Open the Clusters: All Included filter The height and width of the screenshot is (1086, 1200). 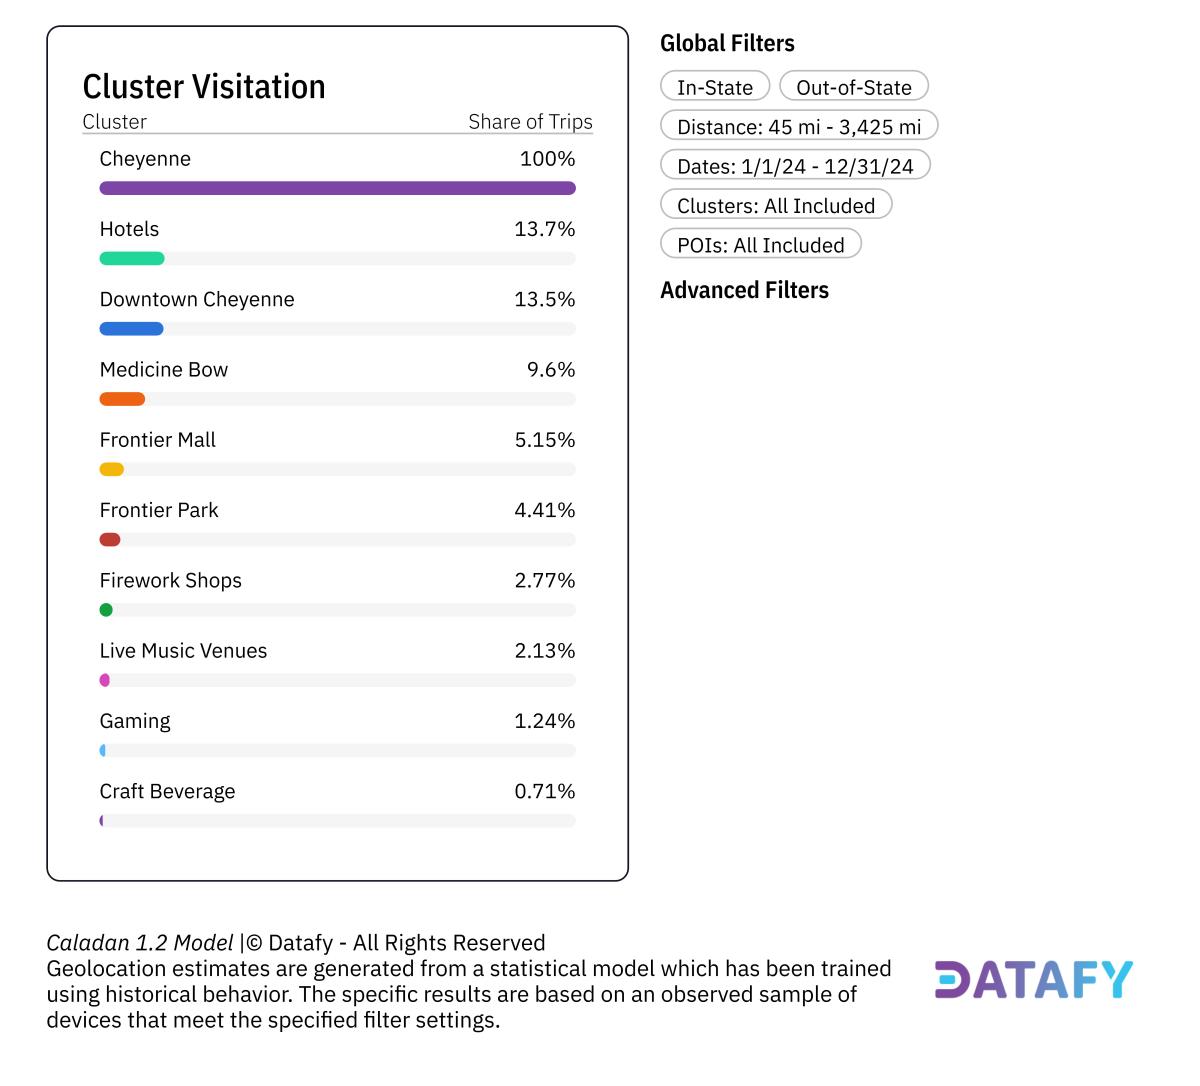(775, 206)
